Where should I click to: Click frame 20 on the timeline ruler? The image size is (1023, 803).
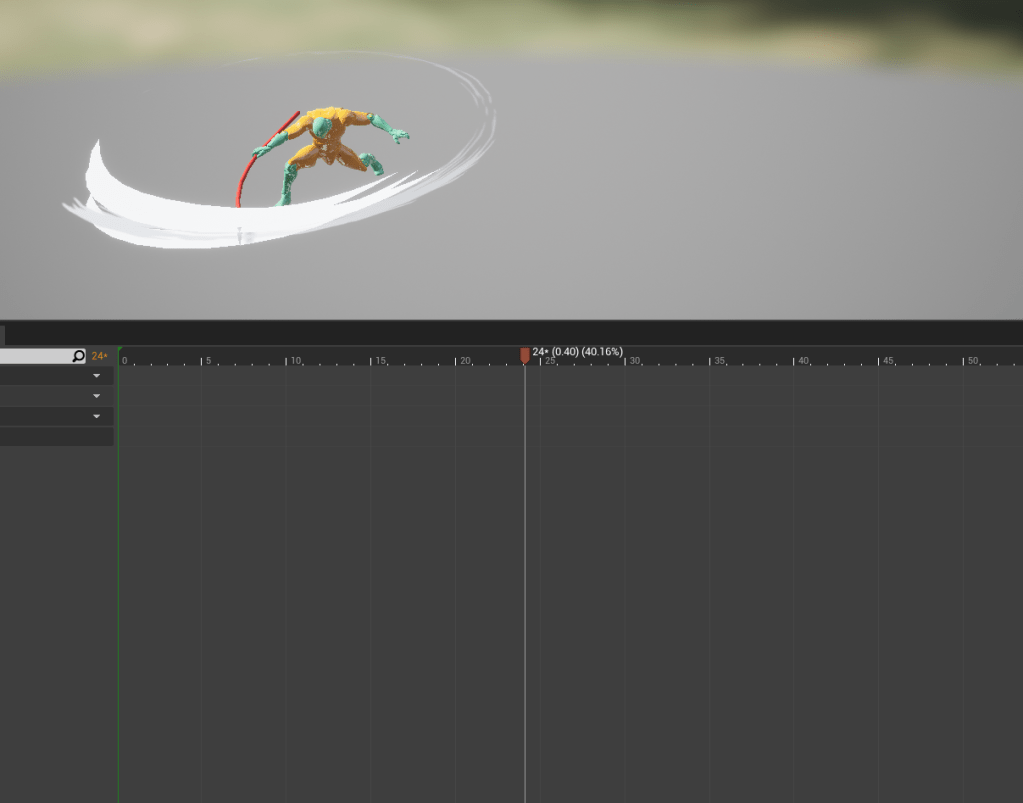click(456, 359)
